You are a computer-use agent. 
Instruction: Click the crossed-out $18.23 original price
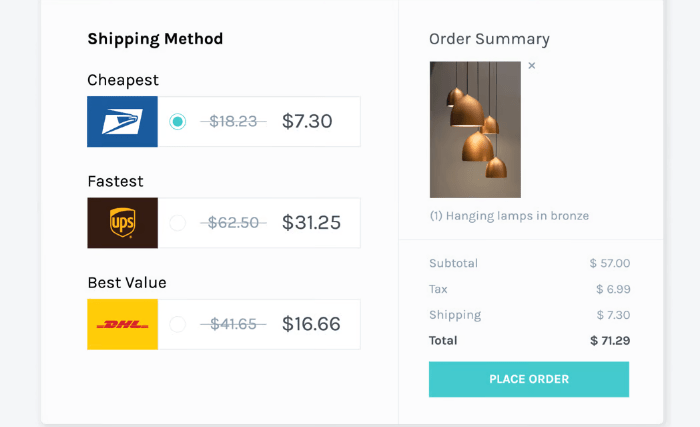(x=233, y=122)
